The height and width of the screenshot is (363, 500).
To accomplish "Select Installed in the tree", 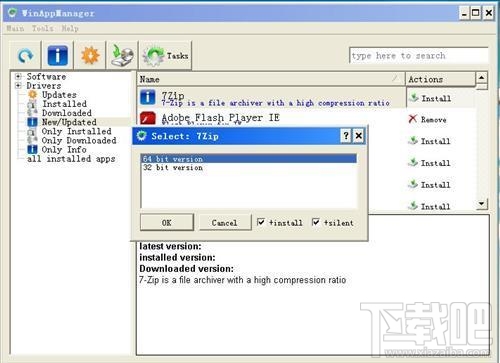I will click(x=64, y=104).
